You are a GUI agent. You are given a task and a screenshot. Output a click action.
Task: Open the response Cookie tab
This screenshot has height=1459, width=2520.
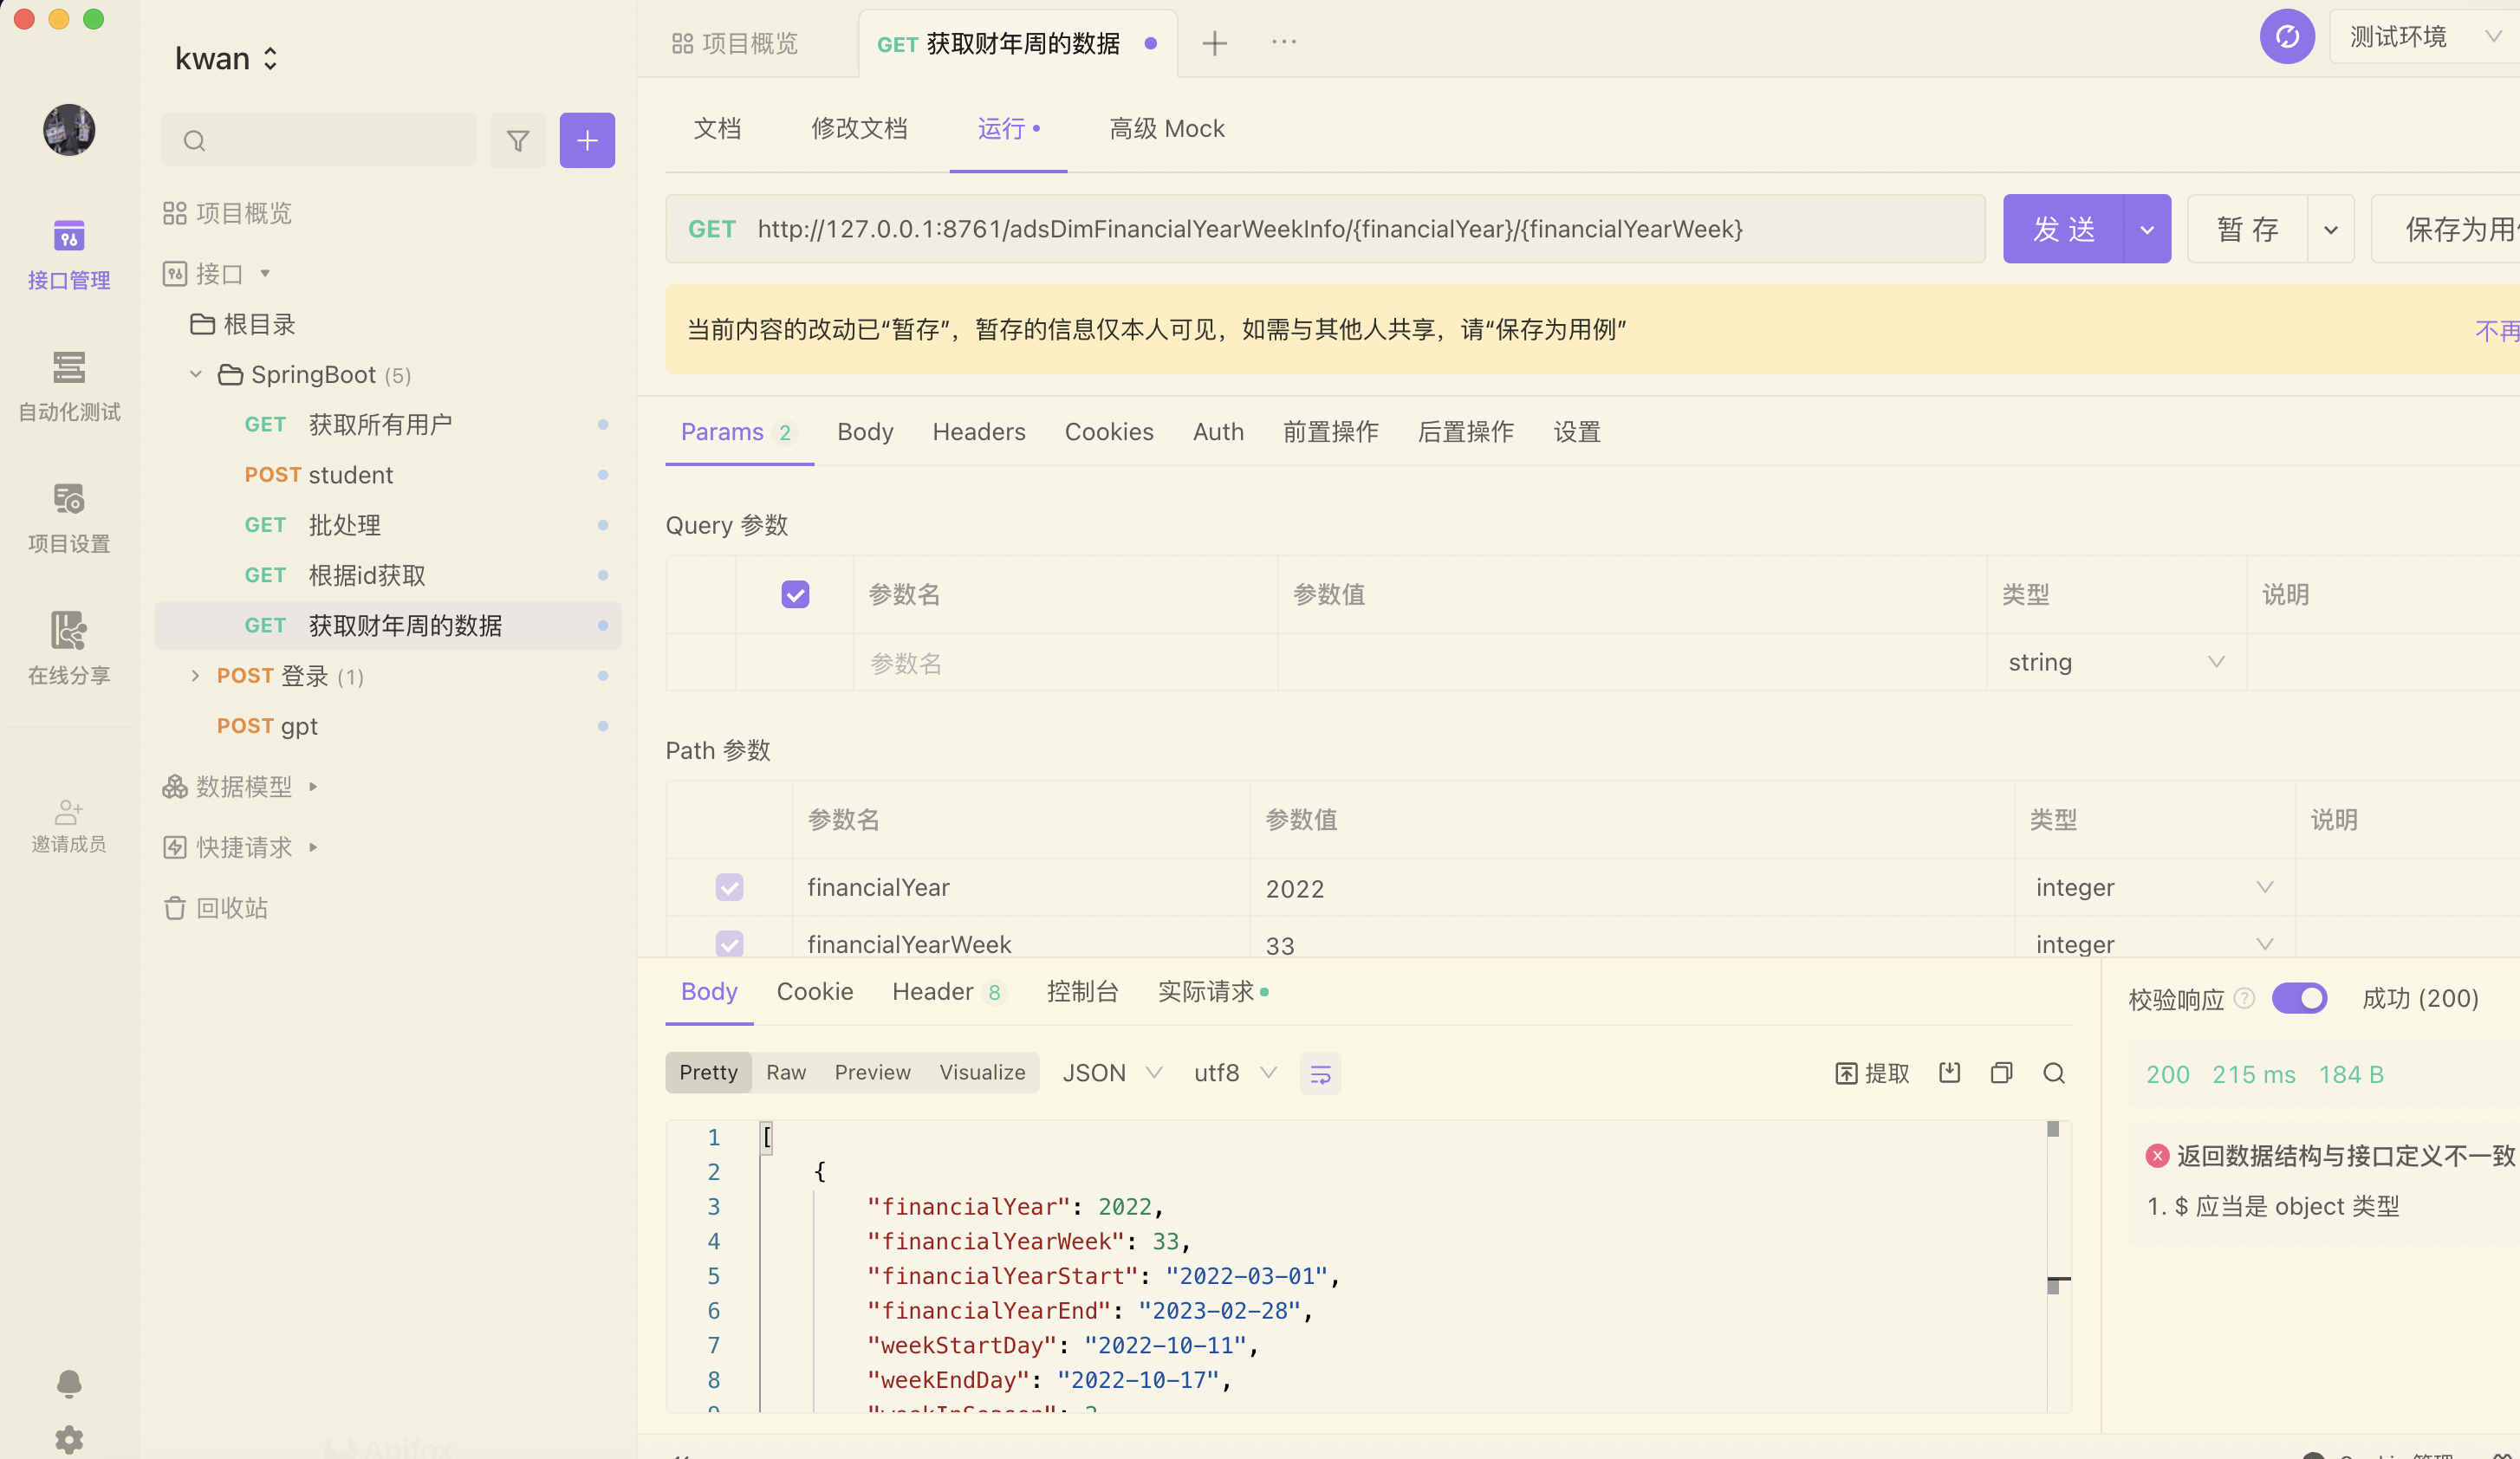click(814, 992)
